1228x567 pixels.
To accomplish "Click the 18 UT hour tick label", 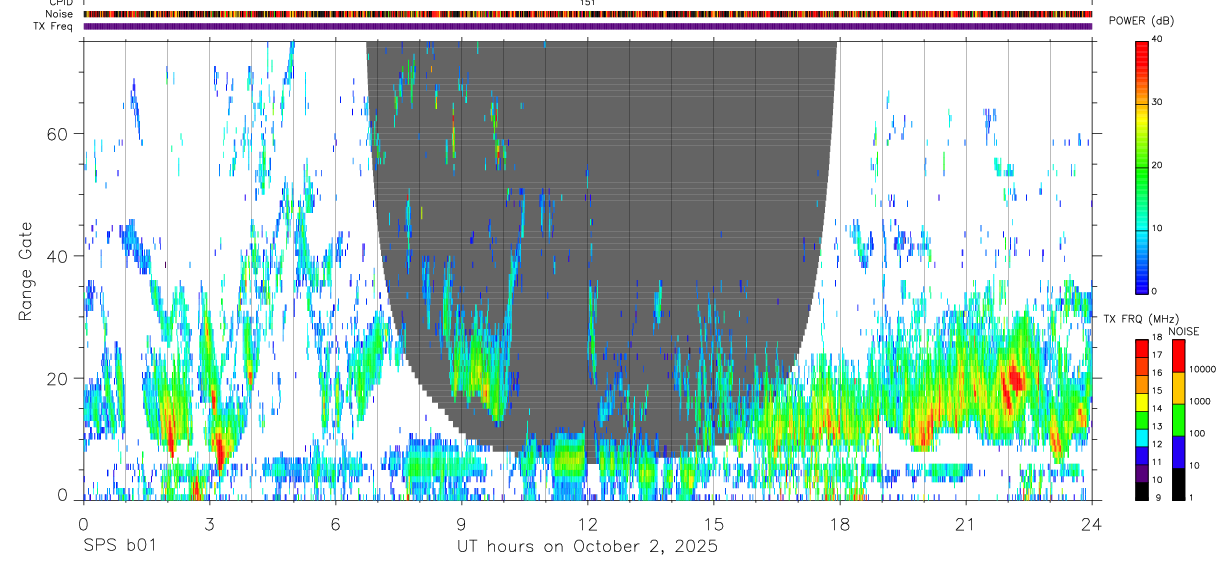I will 840,523.
